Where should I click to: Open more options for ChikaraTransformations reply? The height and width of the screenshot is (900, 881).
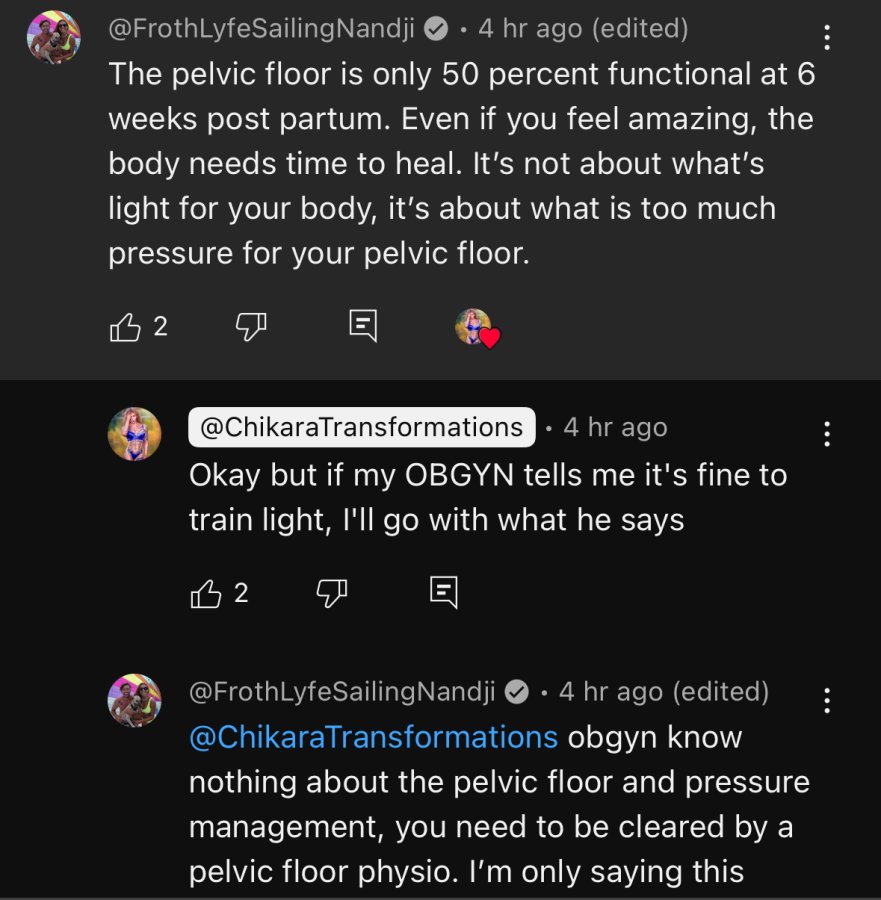point(826,434)
